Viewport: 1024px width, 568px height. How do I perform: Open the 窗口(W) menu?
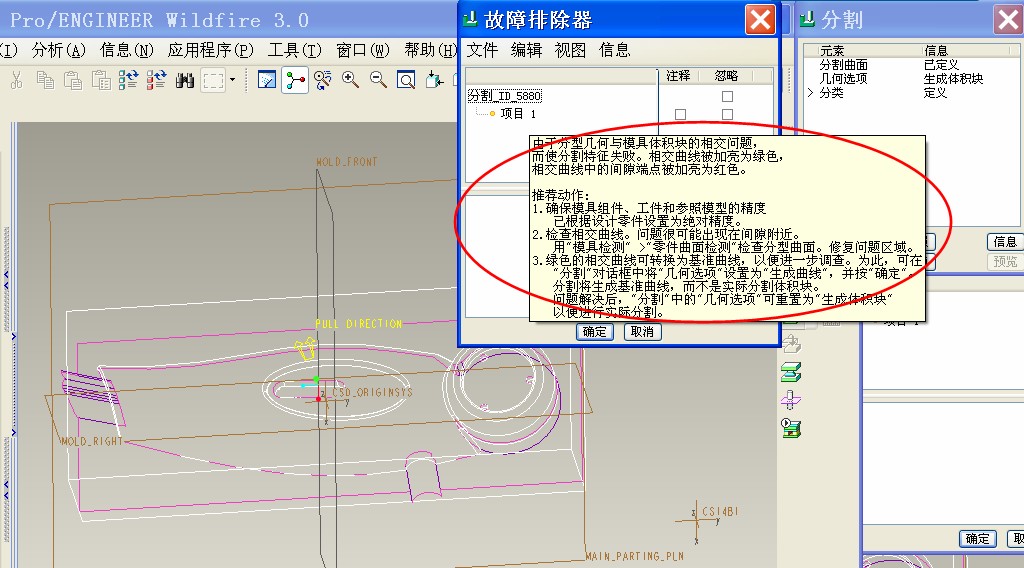pyautogui.click(x=362, y=50)
